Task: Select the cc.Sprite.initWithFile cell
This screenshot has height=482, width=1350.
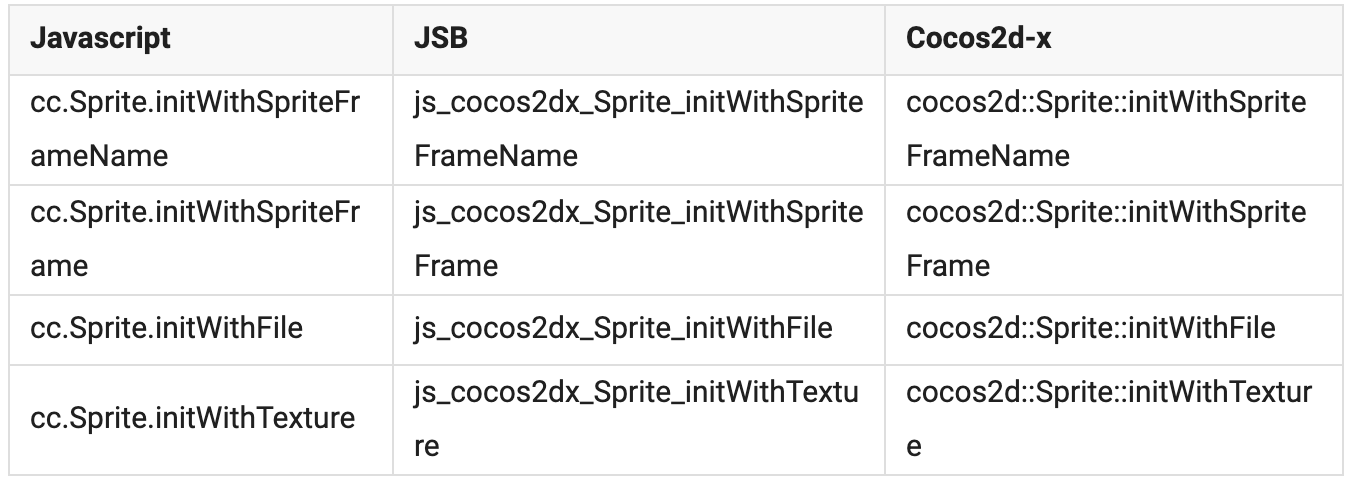Action: click(167, 328)
